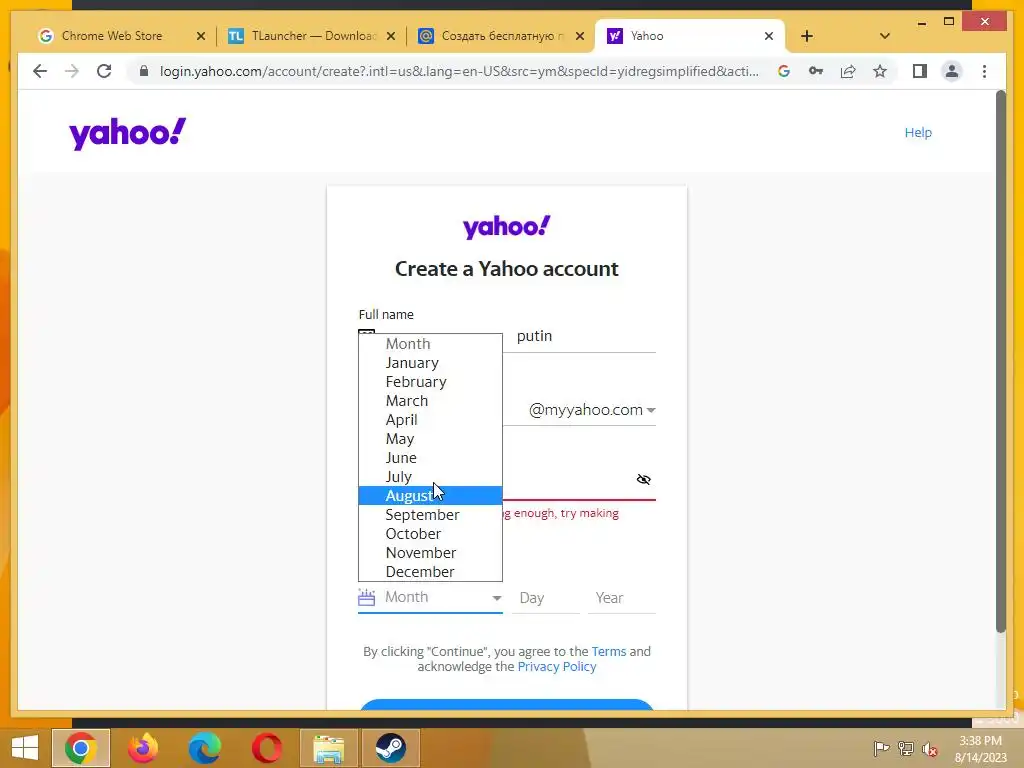This screenshot has width=1024, height=768.
Task: Click the browser forward arrow
Action: [x=72, y=71]
